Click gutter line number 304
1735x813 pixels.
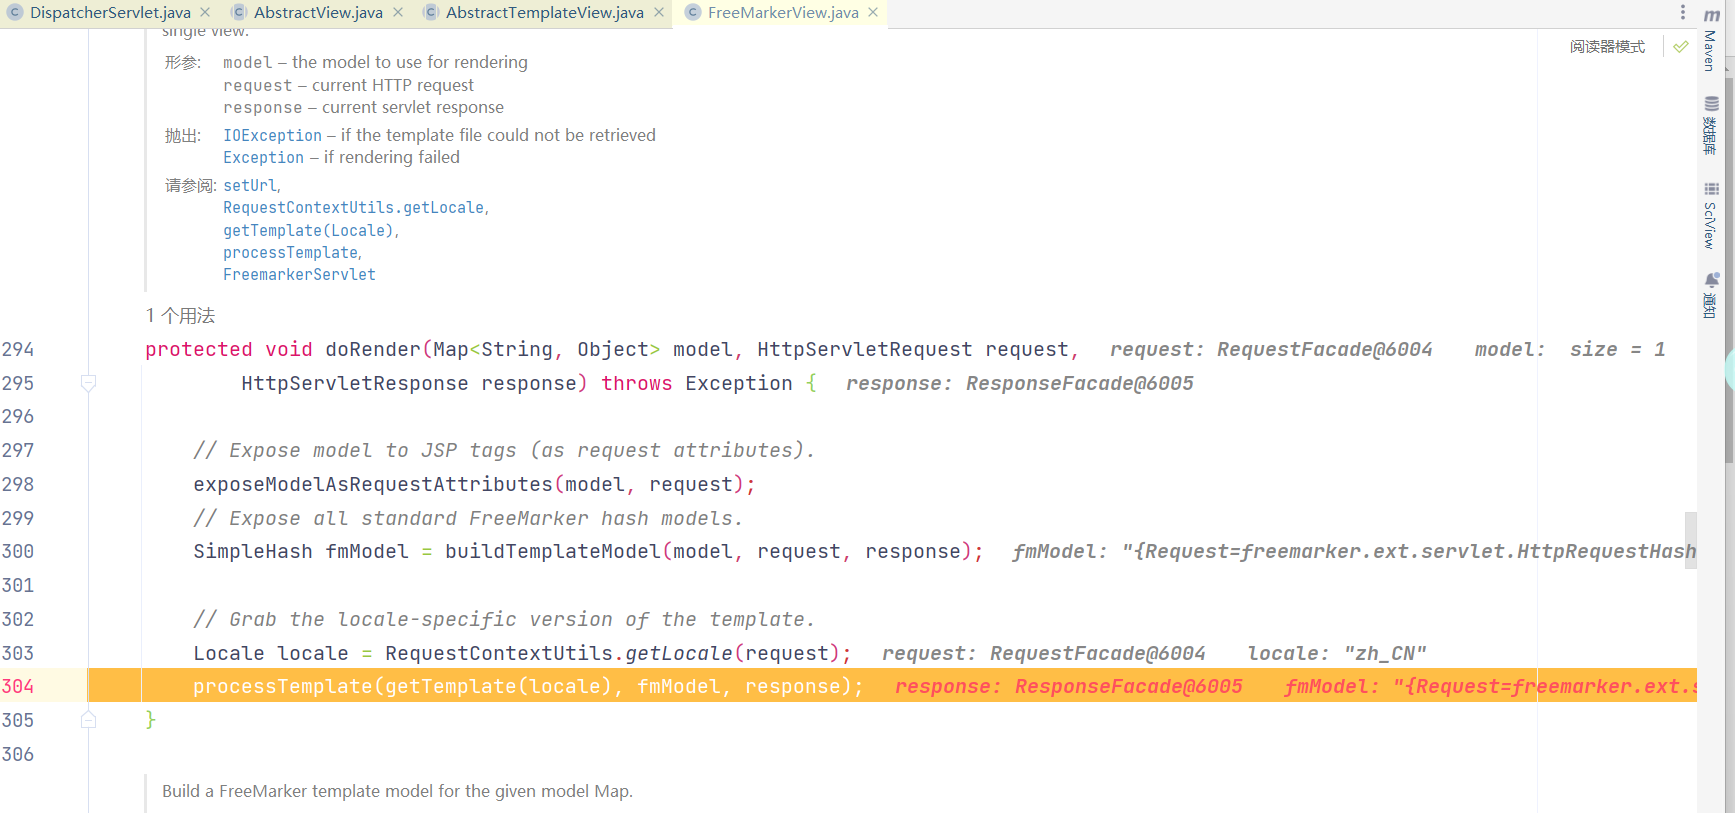coord(18,686)
